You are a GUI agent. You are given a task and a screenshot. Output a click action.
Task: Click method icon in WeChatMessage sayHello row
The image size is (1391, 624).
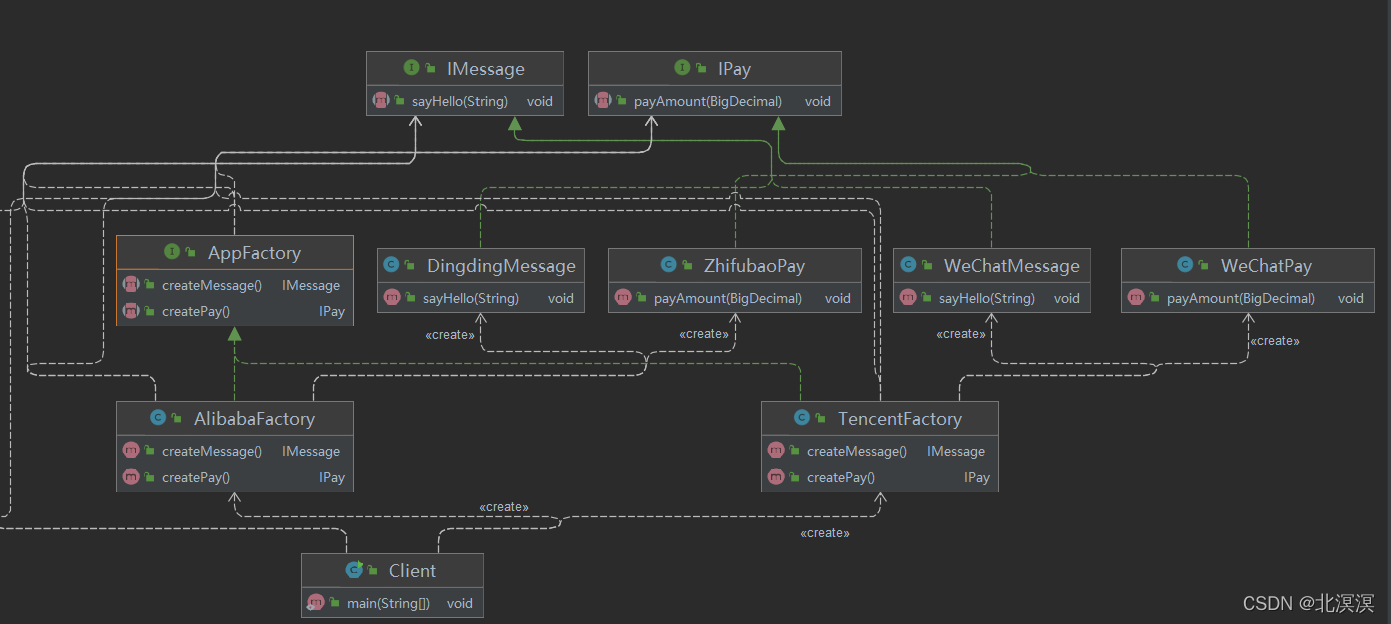908,297
